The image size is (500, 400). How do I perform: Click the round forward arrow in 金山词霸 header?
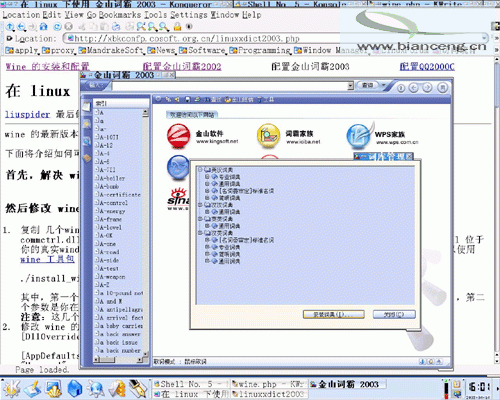(x=427, y=88)
